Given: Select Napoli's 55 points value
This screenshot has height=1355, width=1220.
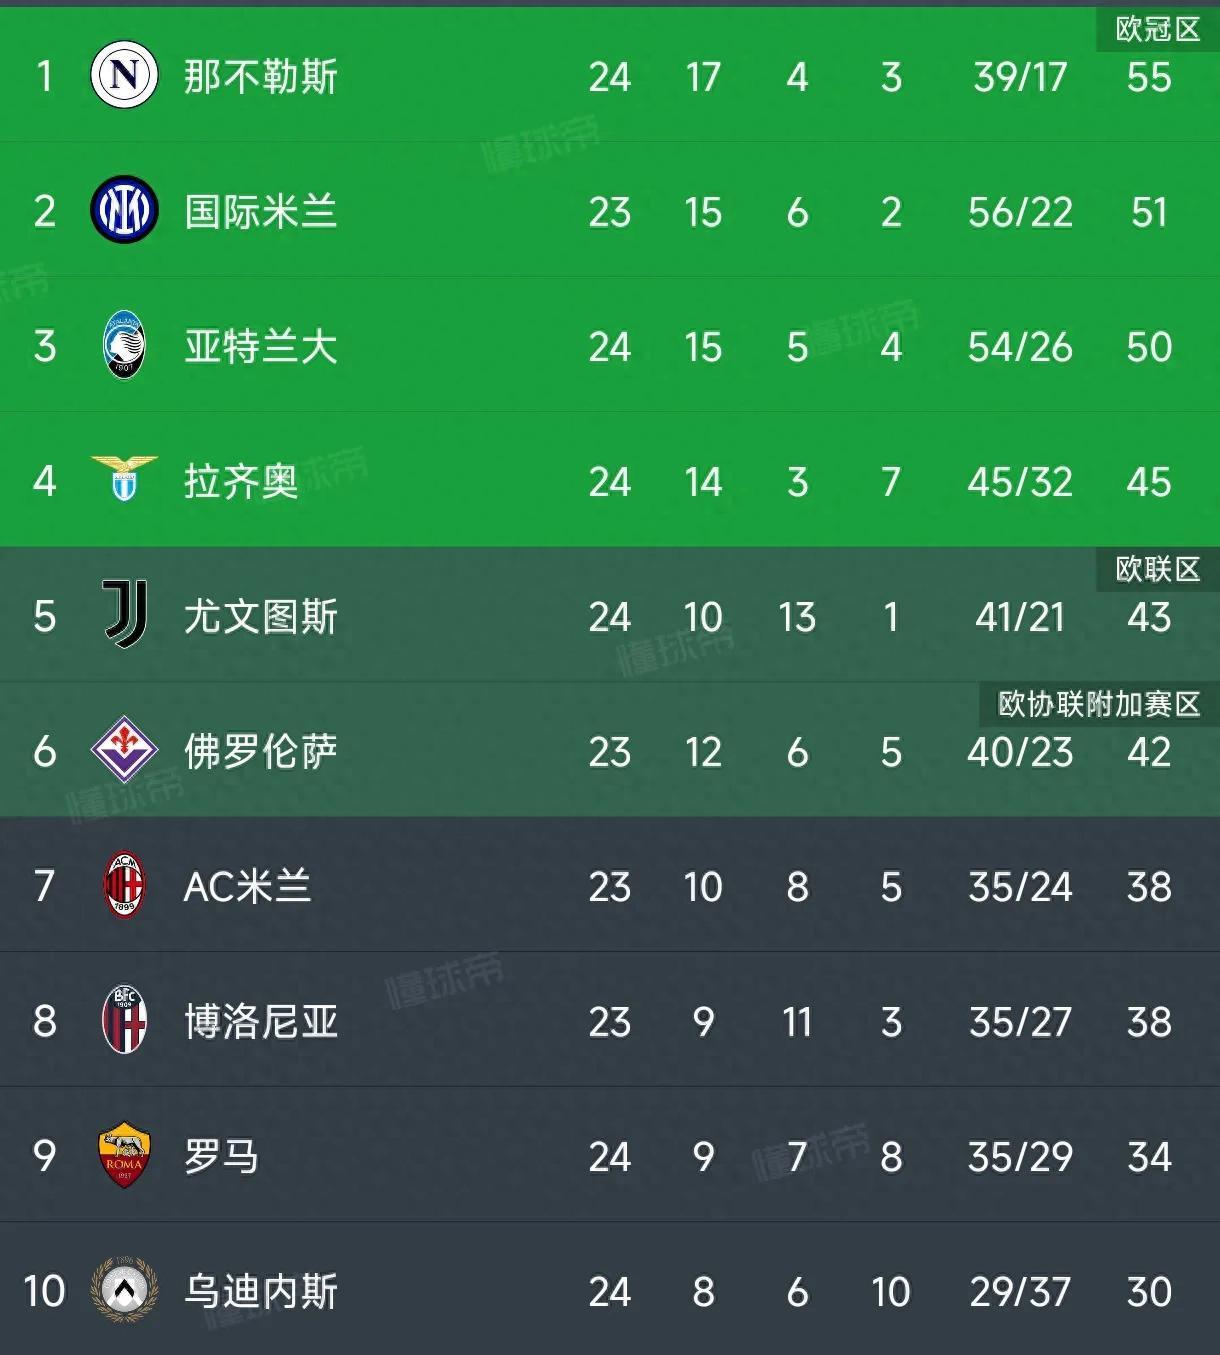Looking at the screenshot, I should coord(1148,78).
